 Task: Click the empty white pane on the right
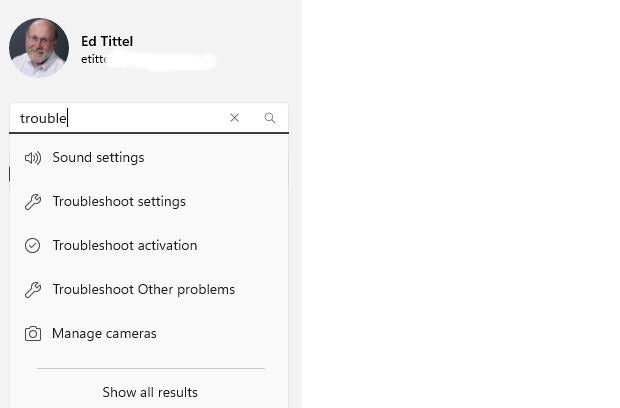[x=460, y=200]
